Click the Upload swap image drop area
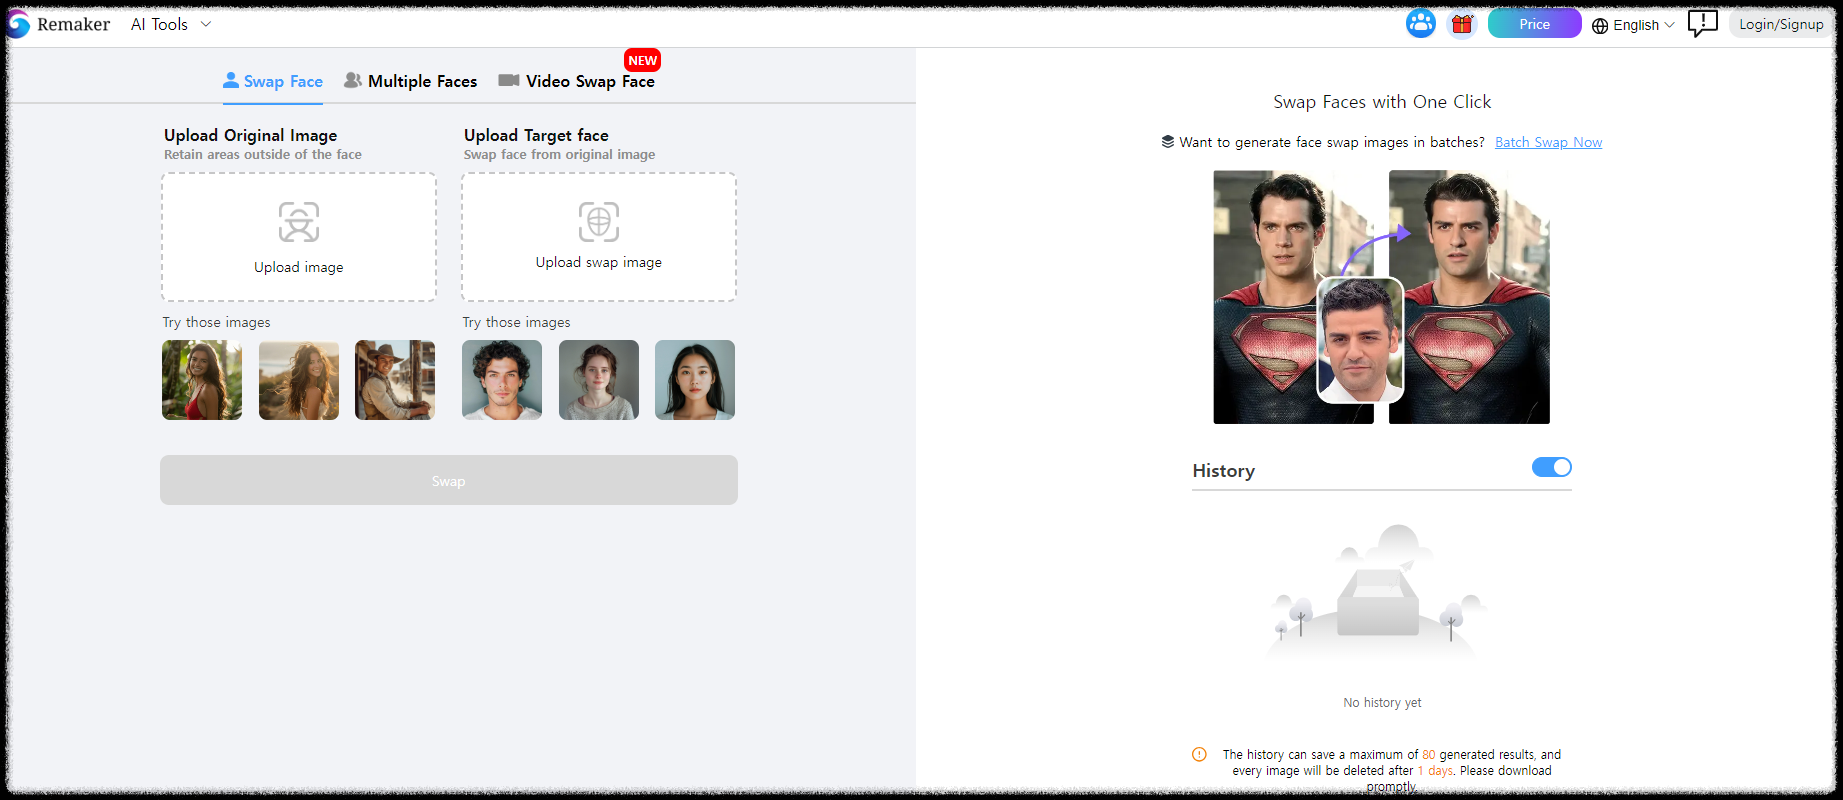 599,237
